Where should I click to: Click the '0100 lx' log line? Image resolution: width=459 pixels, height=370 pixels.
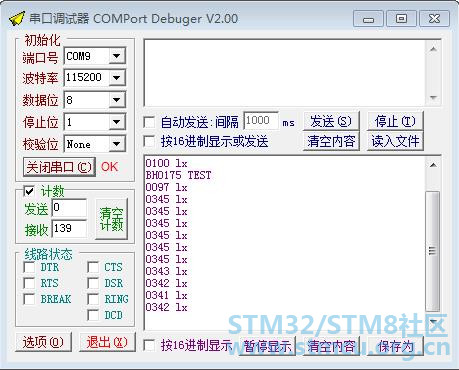click(166, 163)
